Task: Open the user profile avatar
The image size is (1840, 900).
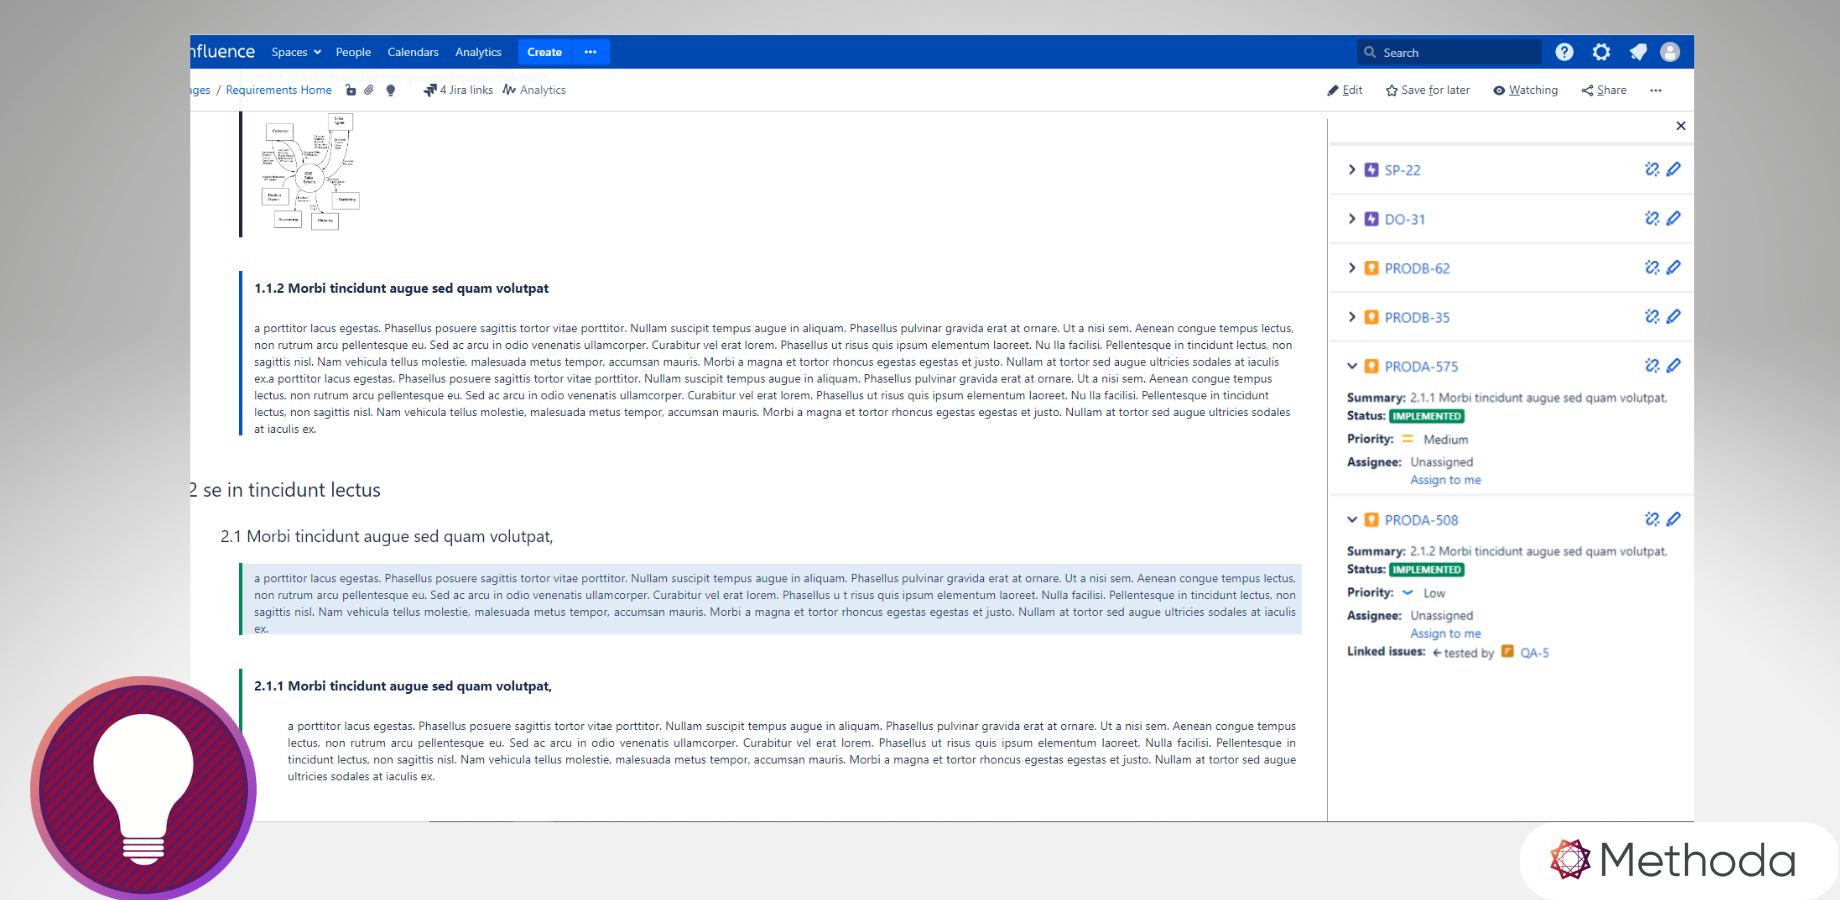Action: pos(1670,52)
